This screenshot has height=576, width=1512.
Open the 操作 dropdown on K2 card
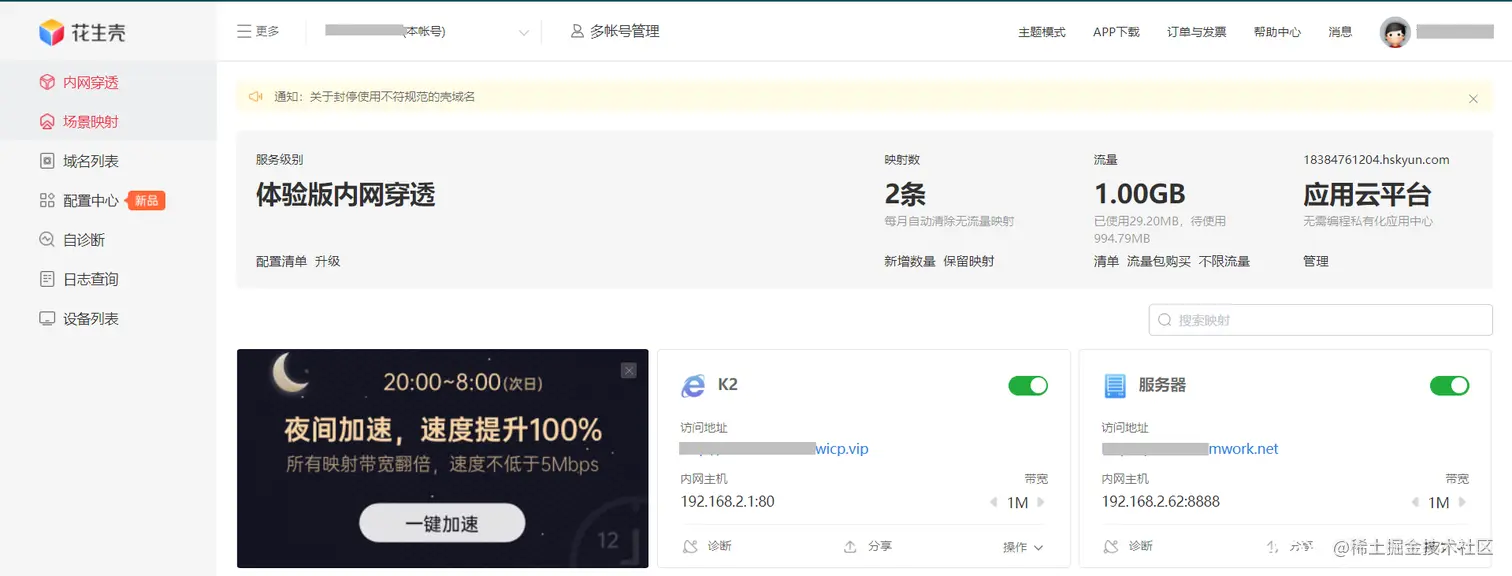[x=1022, y=547]
